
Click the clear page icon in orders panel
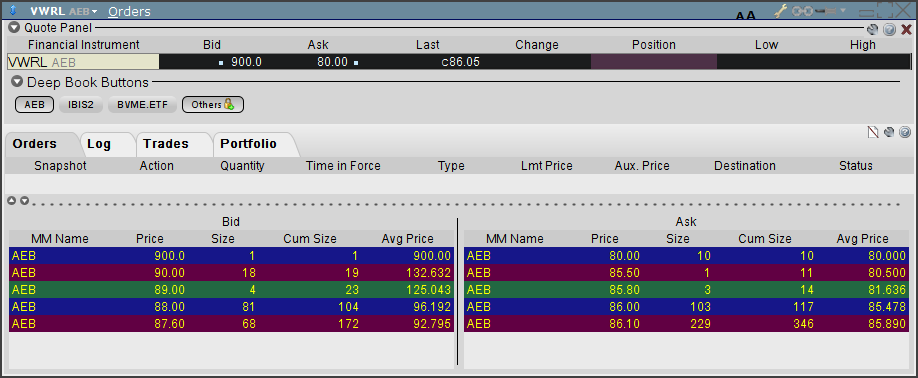coord(873,132)
